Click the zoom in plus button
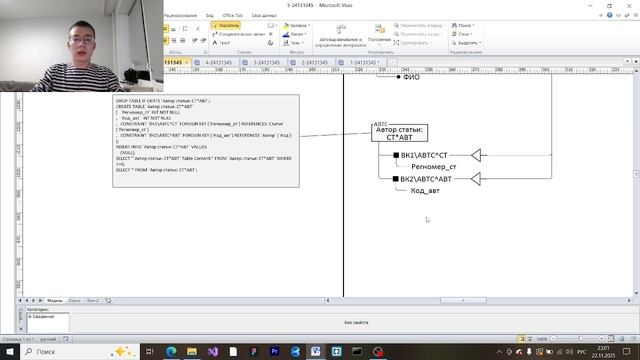 coord(601,339)
